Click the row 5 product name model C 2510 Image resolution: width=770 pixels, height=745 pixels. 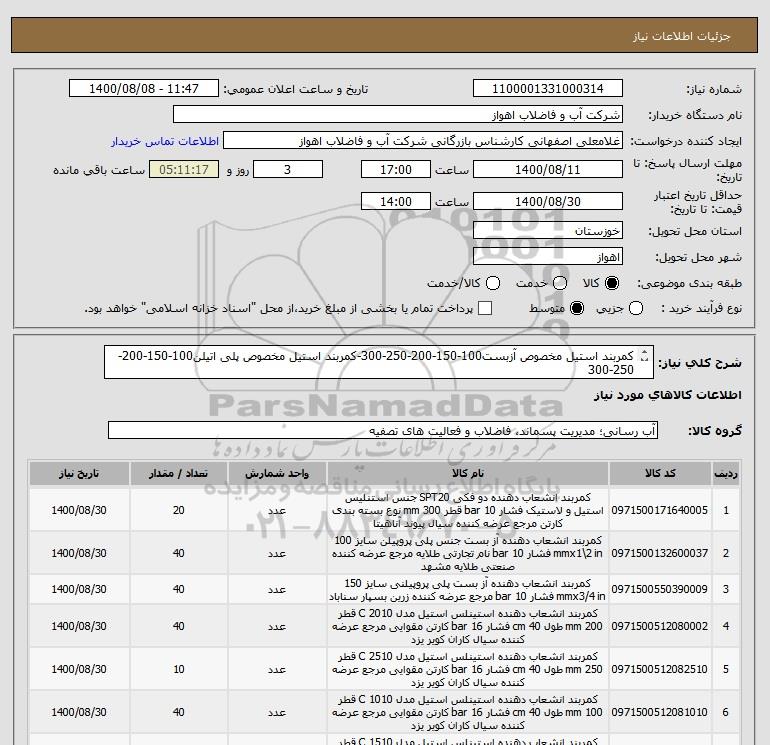pyautogui.click(x=468, y=669)
